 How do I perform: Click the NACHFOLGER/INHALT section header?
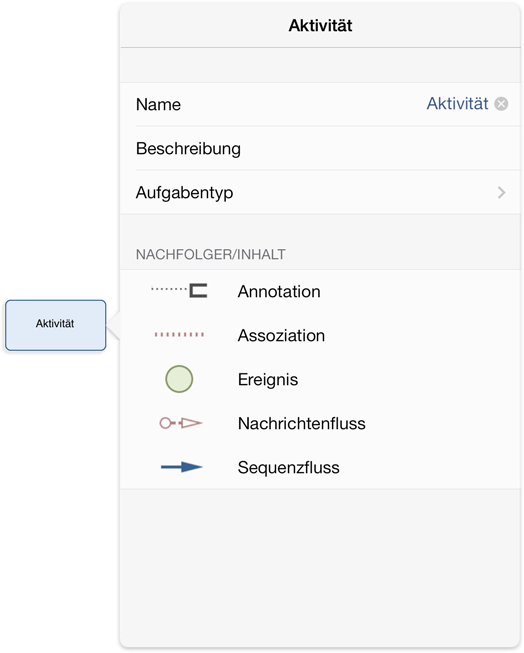pos(211,254)
